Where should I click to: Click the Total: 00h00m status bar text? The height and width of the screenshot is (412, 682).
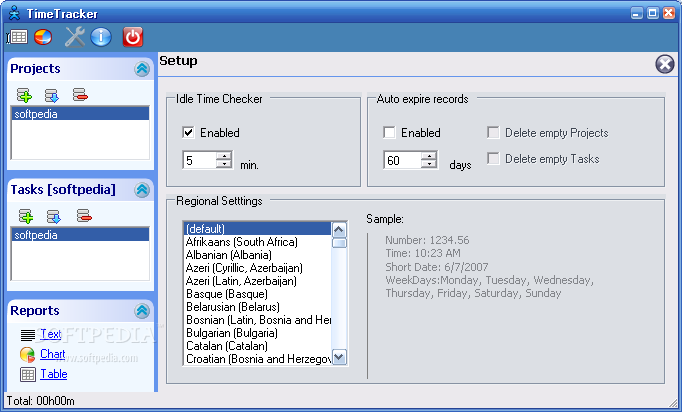click(x=40, y=401)
